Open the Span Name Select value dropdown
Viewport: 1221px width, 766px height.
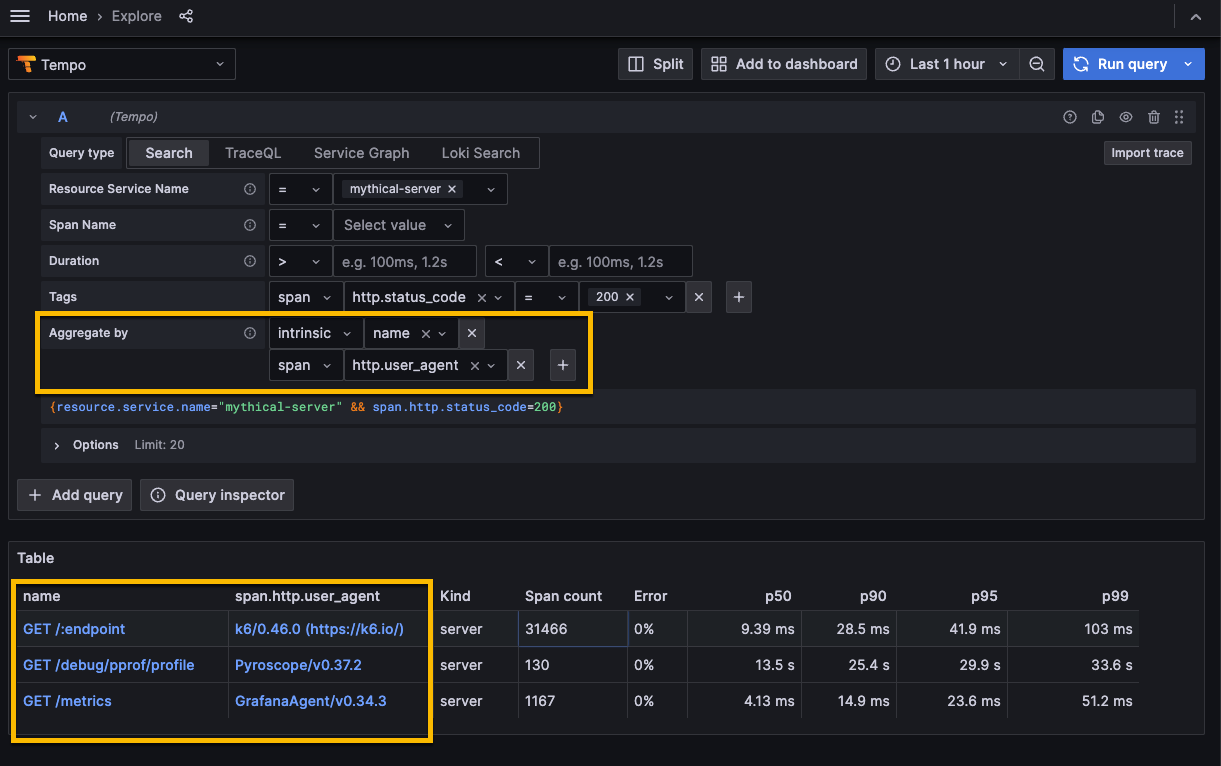398,224
